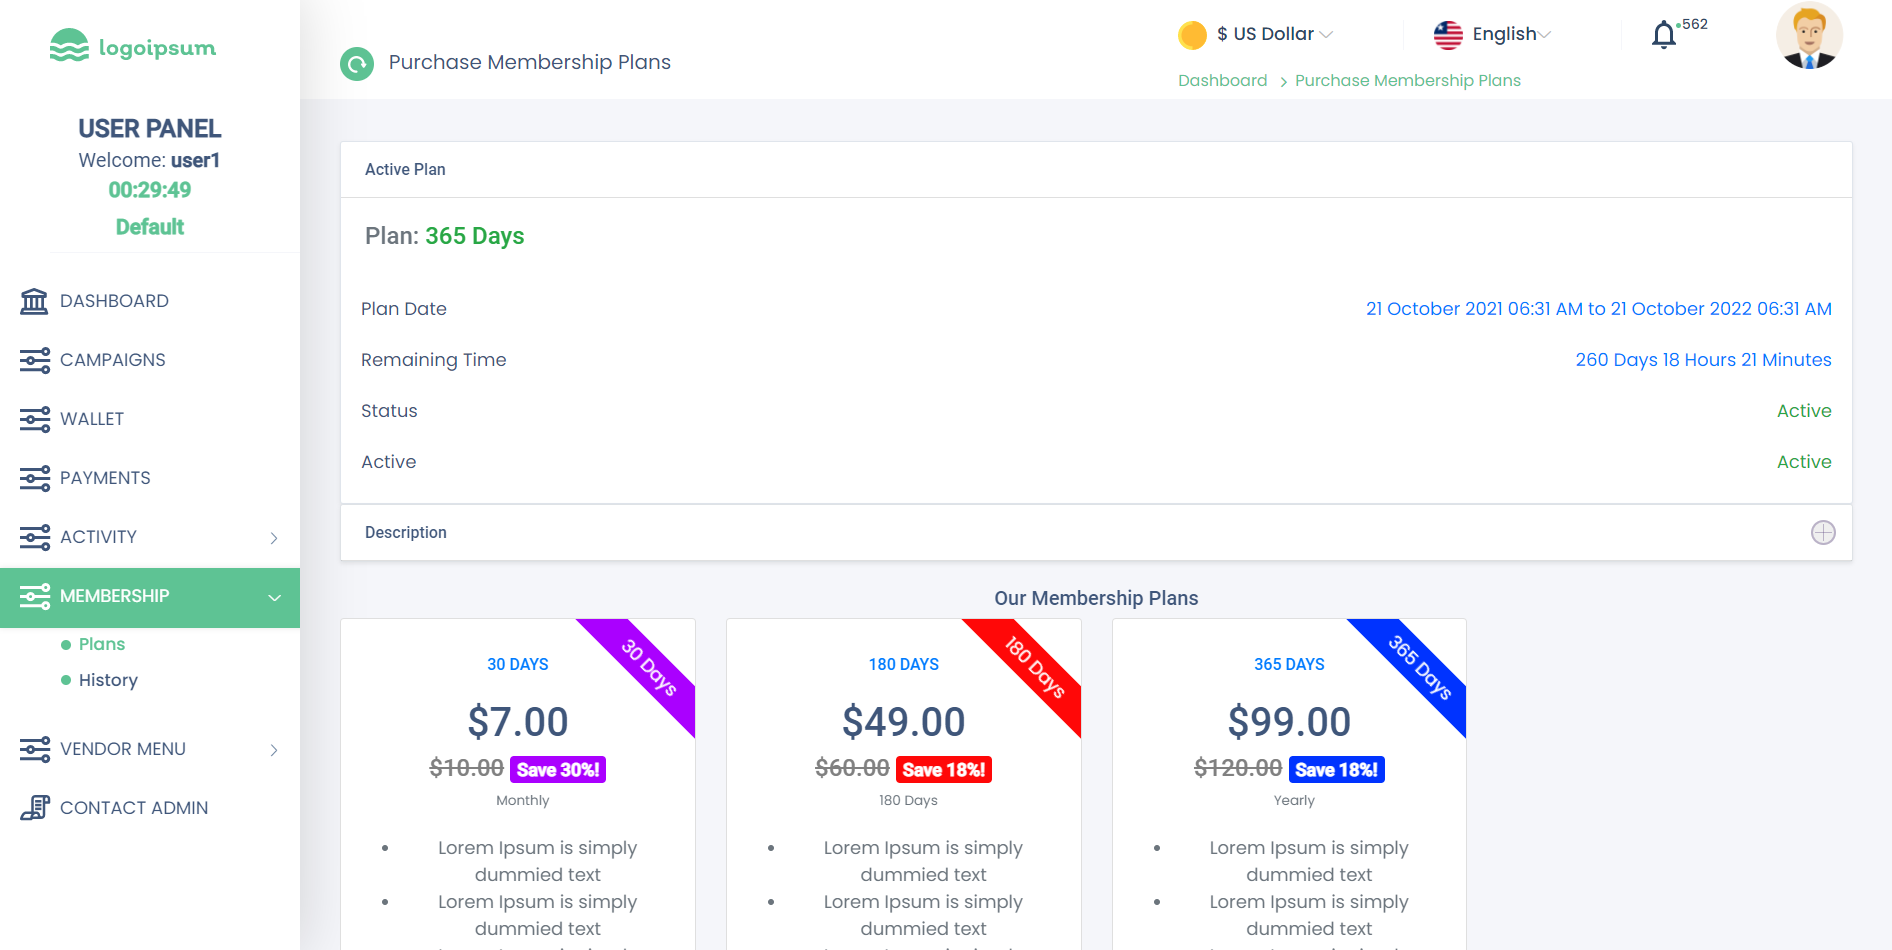Open the History submenu item
The image size is (1892, 950).
click(x=109, y=680)
